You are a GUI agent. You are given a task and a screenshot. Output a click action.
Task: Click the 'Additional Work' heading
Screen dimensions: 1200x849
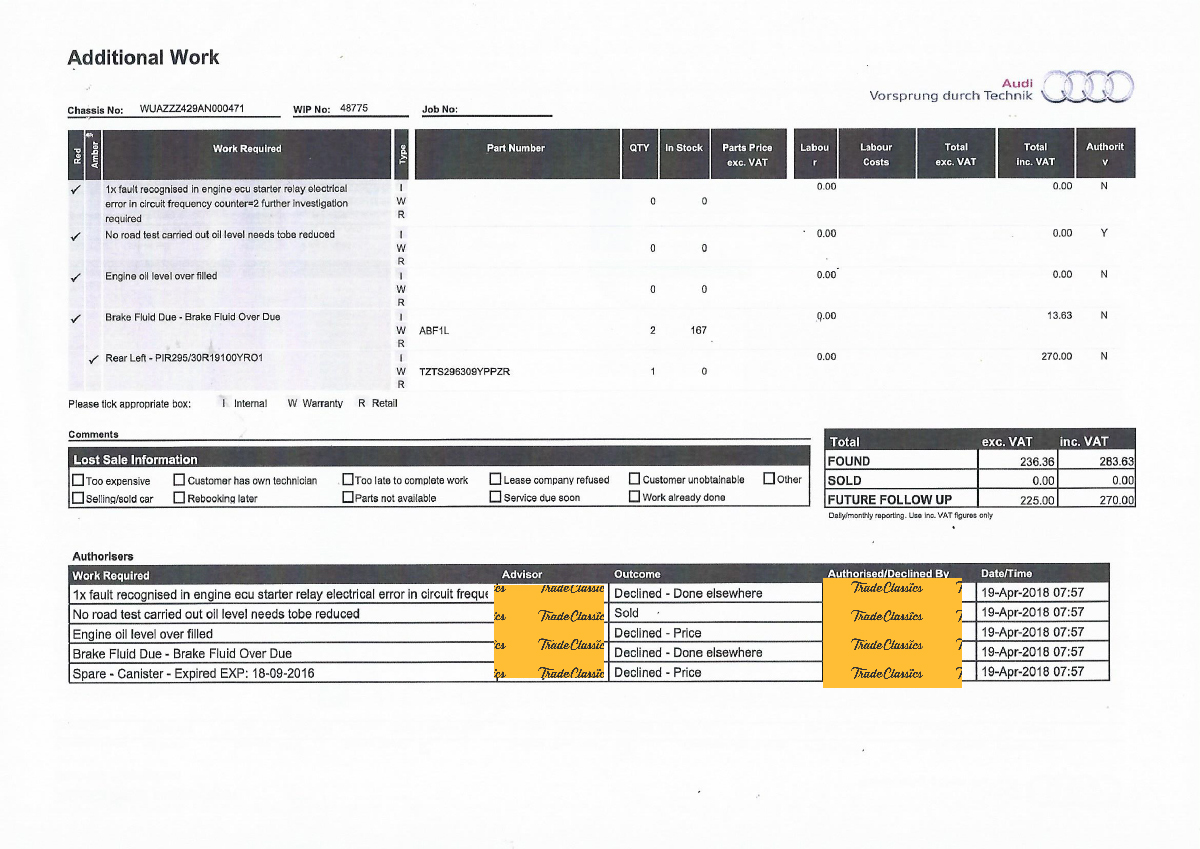coord(143,58)
